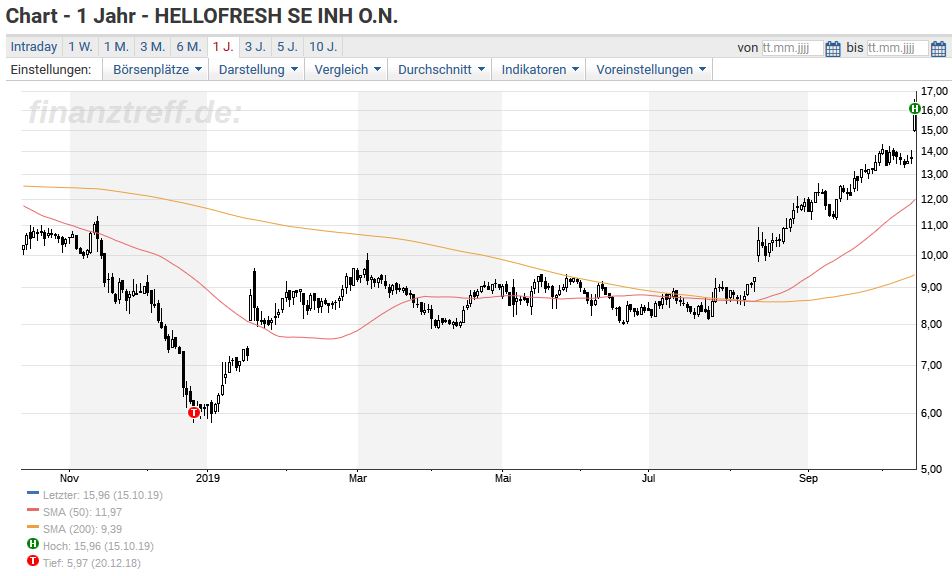Click the red SMA (50) legend swatch
The height and width of the screenshot is (576, 952).
pos(33,510)
